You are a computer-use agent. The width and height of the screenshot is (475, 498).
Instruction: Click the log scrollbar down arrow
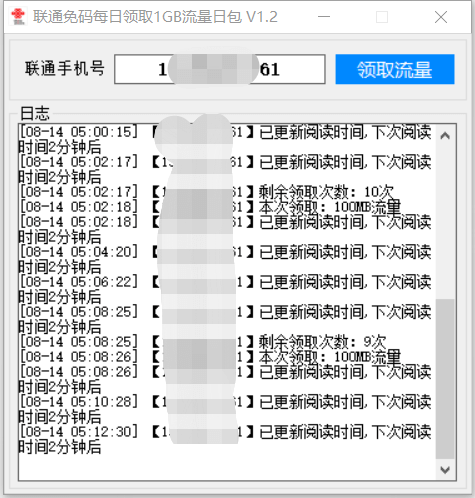(x=445, y=470)
